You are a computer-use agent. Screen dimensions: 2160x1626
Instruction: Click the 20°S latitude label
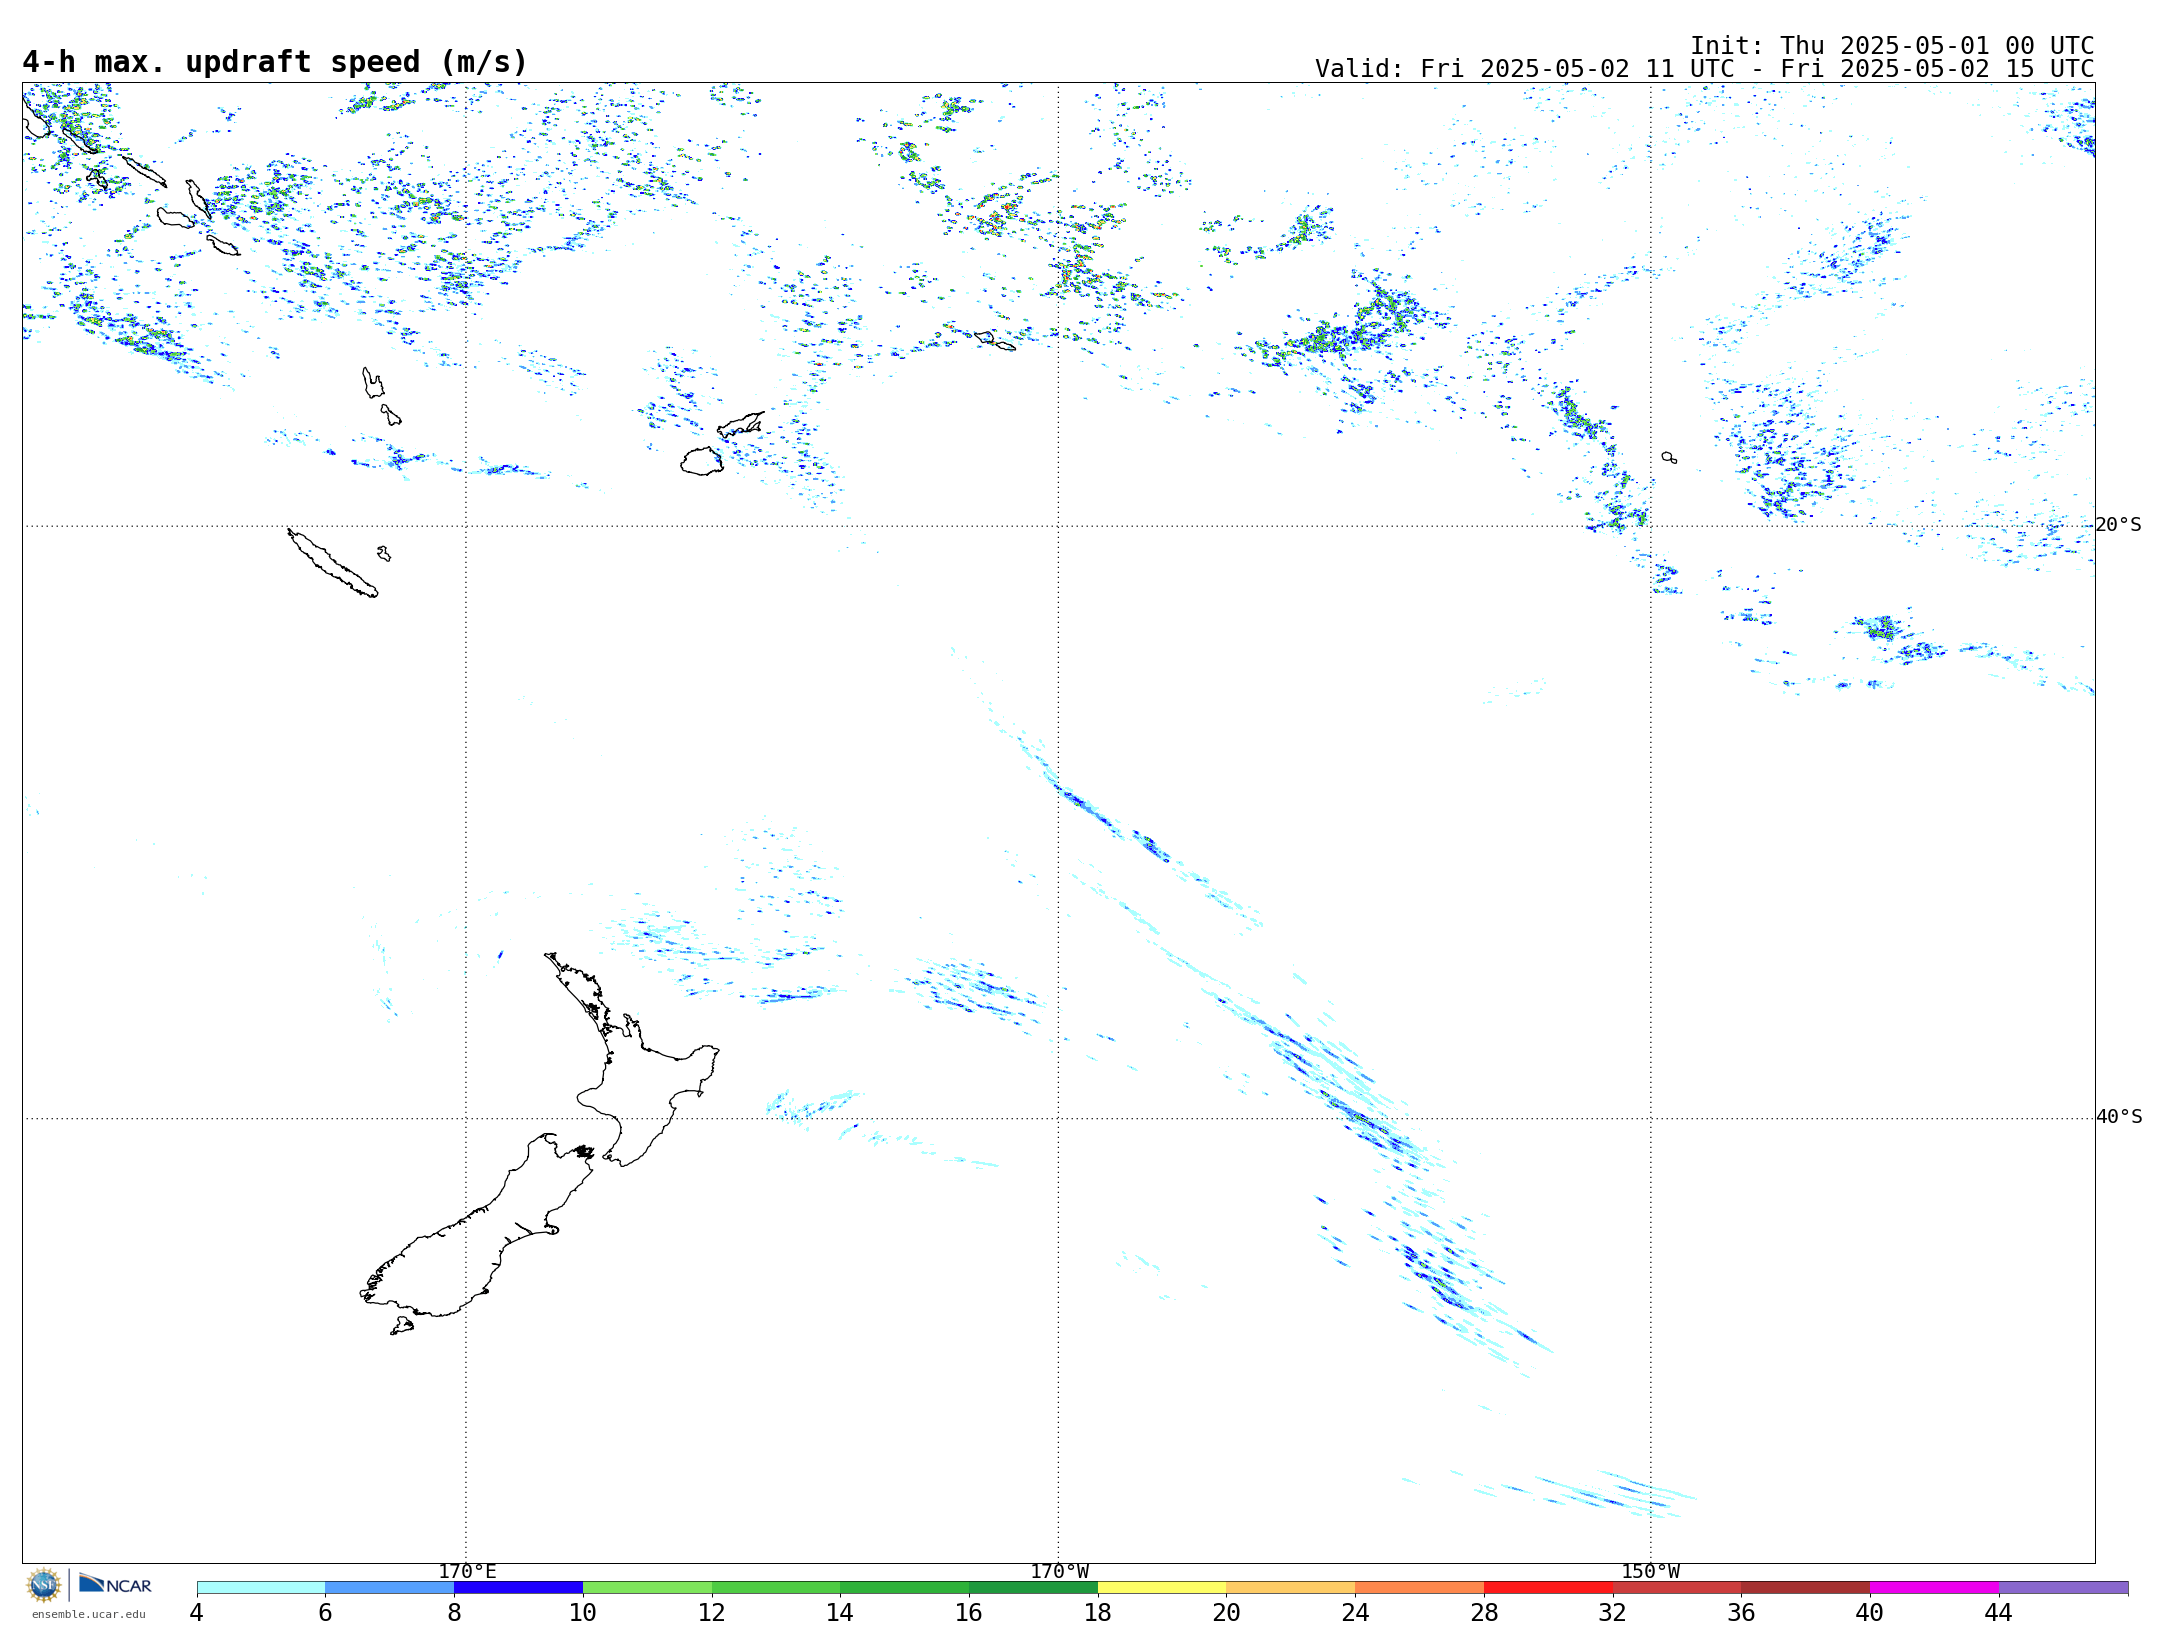tap(2119, 525)
